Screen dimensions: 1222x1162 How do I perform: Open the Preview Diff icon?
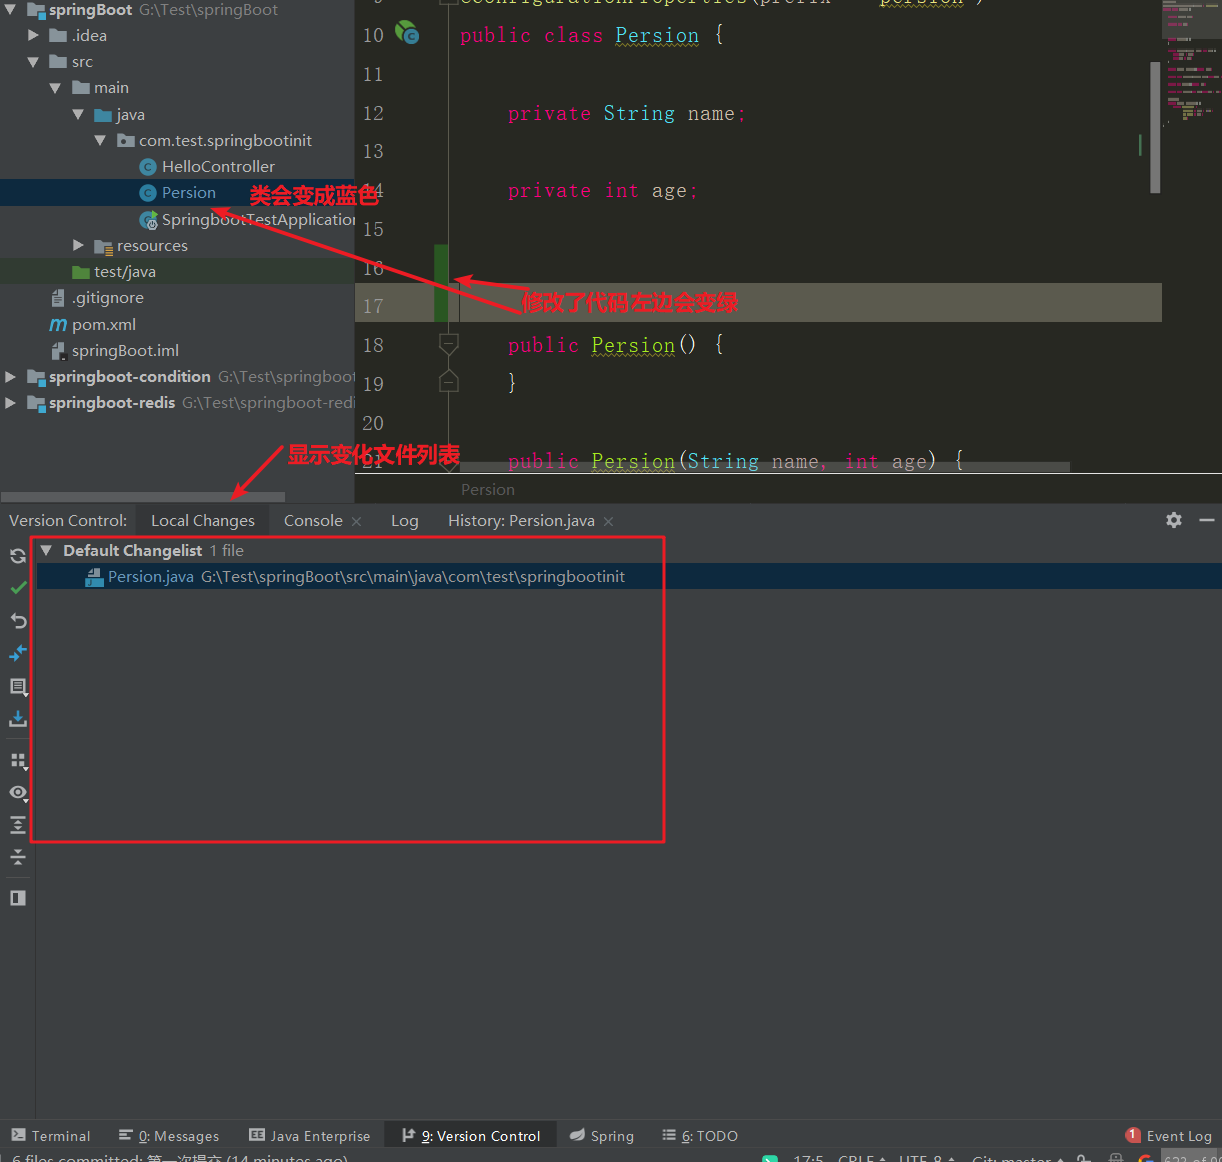(16, 687)
